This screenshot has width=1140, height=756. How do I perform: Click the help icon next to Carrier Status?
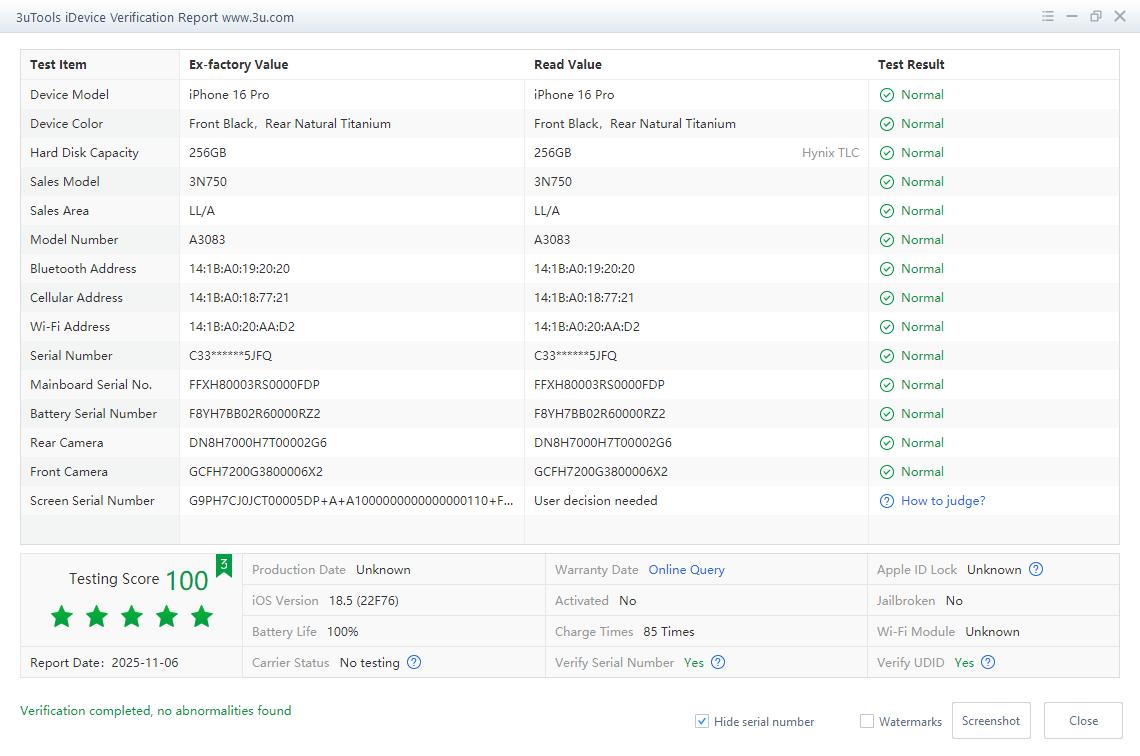(x=414, y=662)
